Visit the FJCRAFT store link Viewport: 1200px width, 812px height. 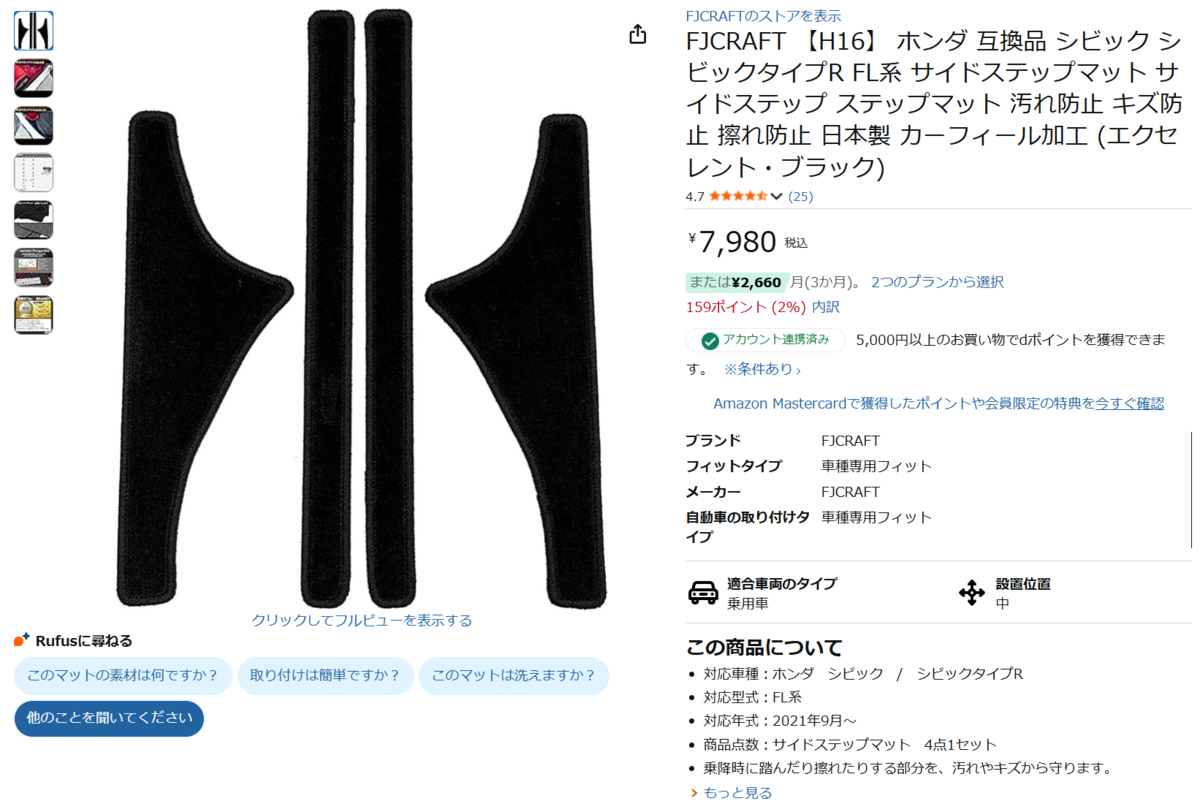point(763,16)
